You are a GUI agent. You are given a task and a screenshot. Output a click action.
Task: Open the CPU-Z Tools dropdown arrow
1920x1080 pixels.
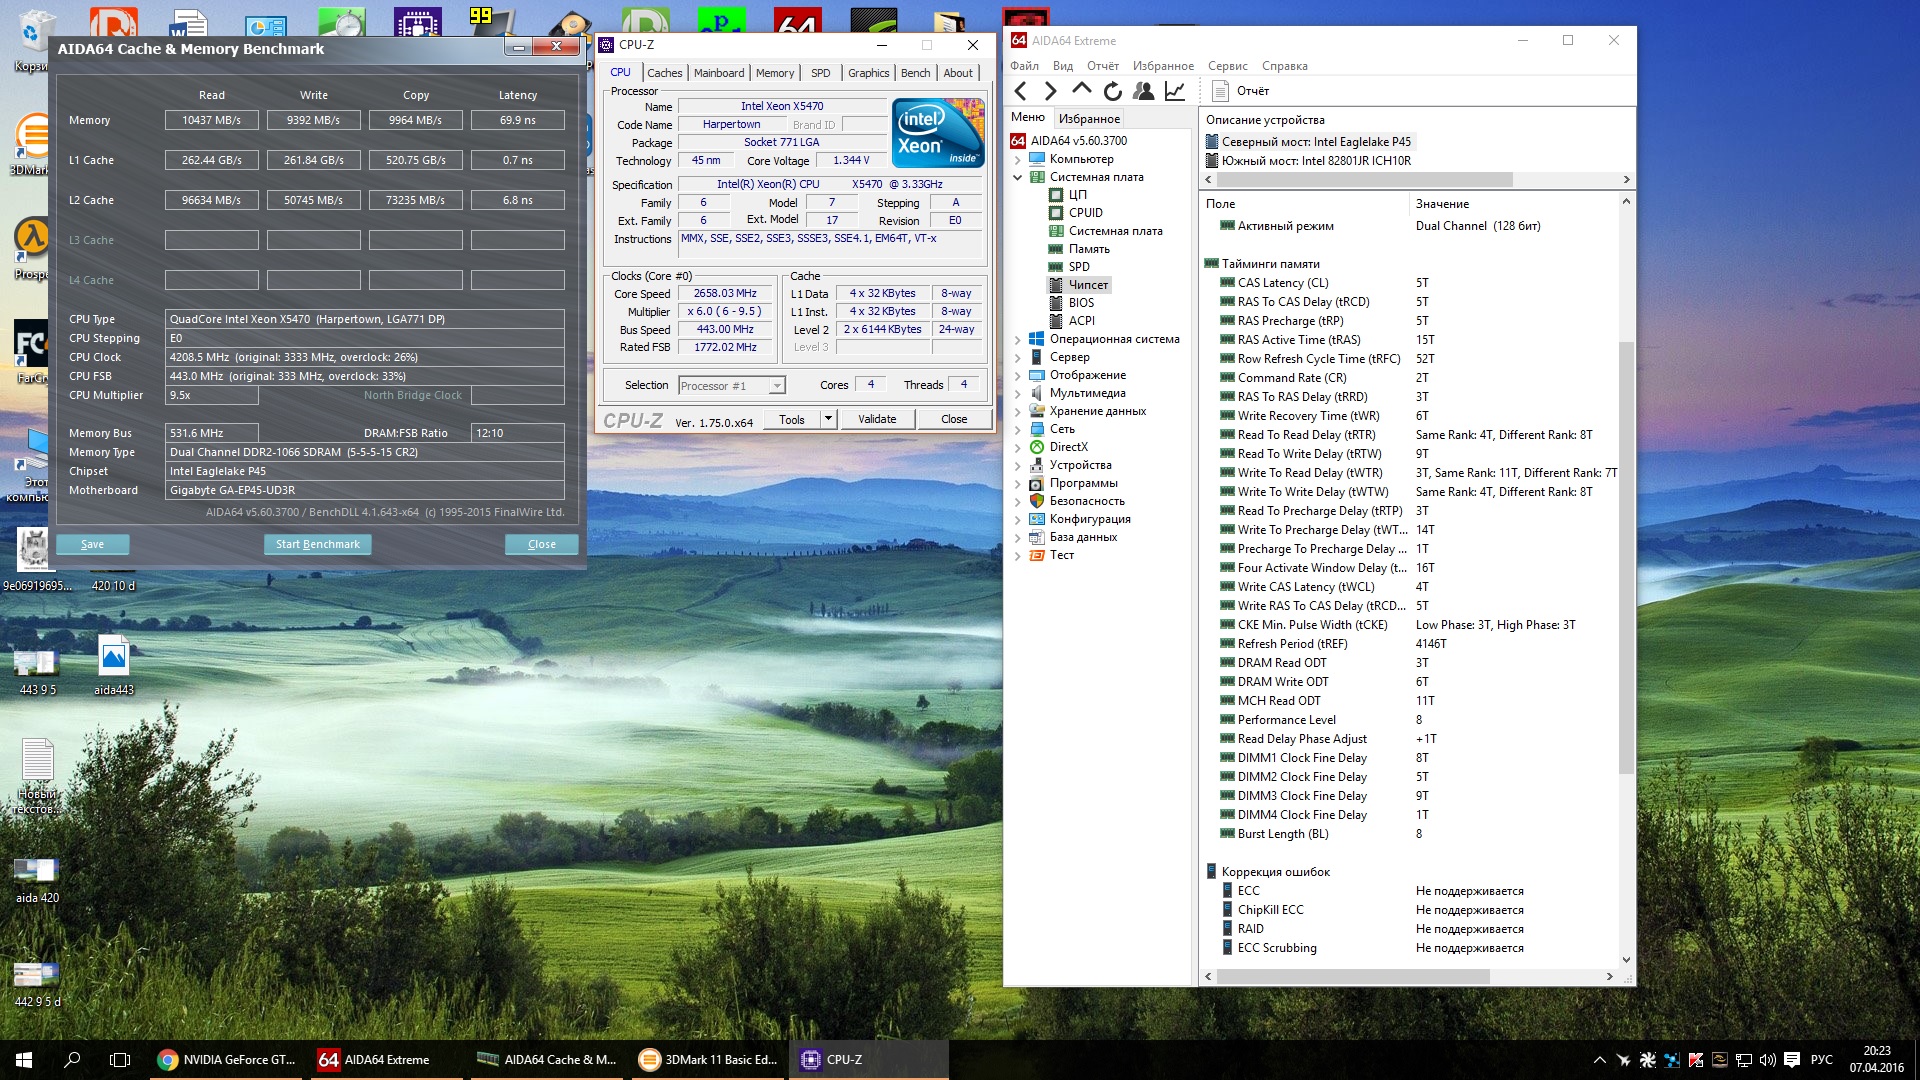click(x=828, y=419)
